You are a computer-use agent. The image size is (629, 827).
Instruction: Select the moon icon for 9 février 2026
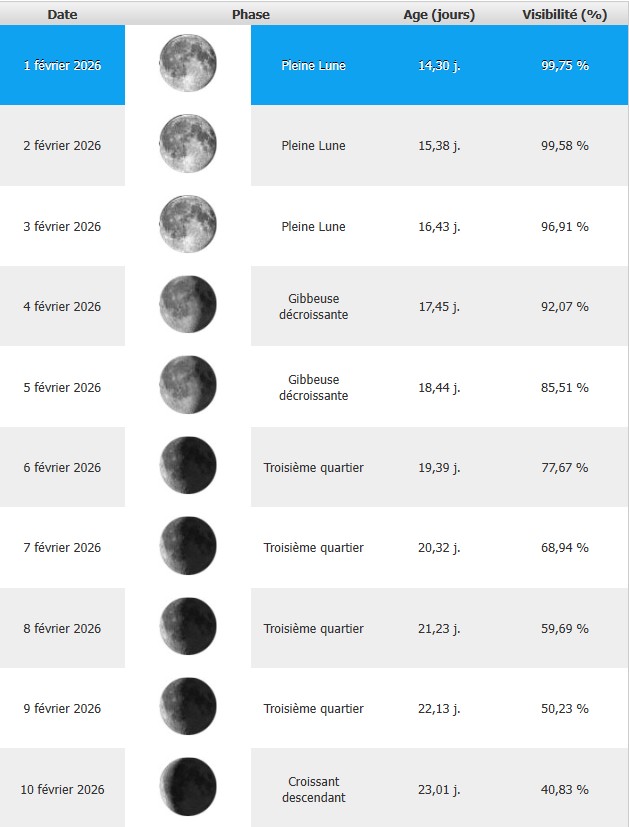tap(188, 707)
